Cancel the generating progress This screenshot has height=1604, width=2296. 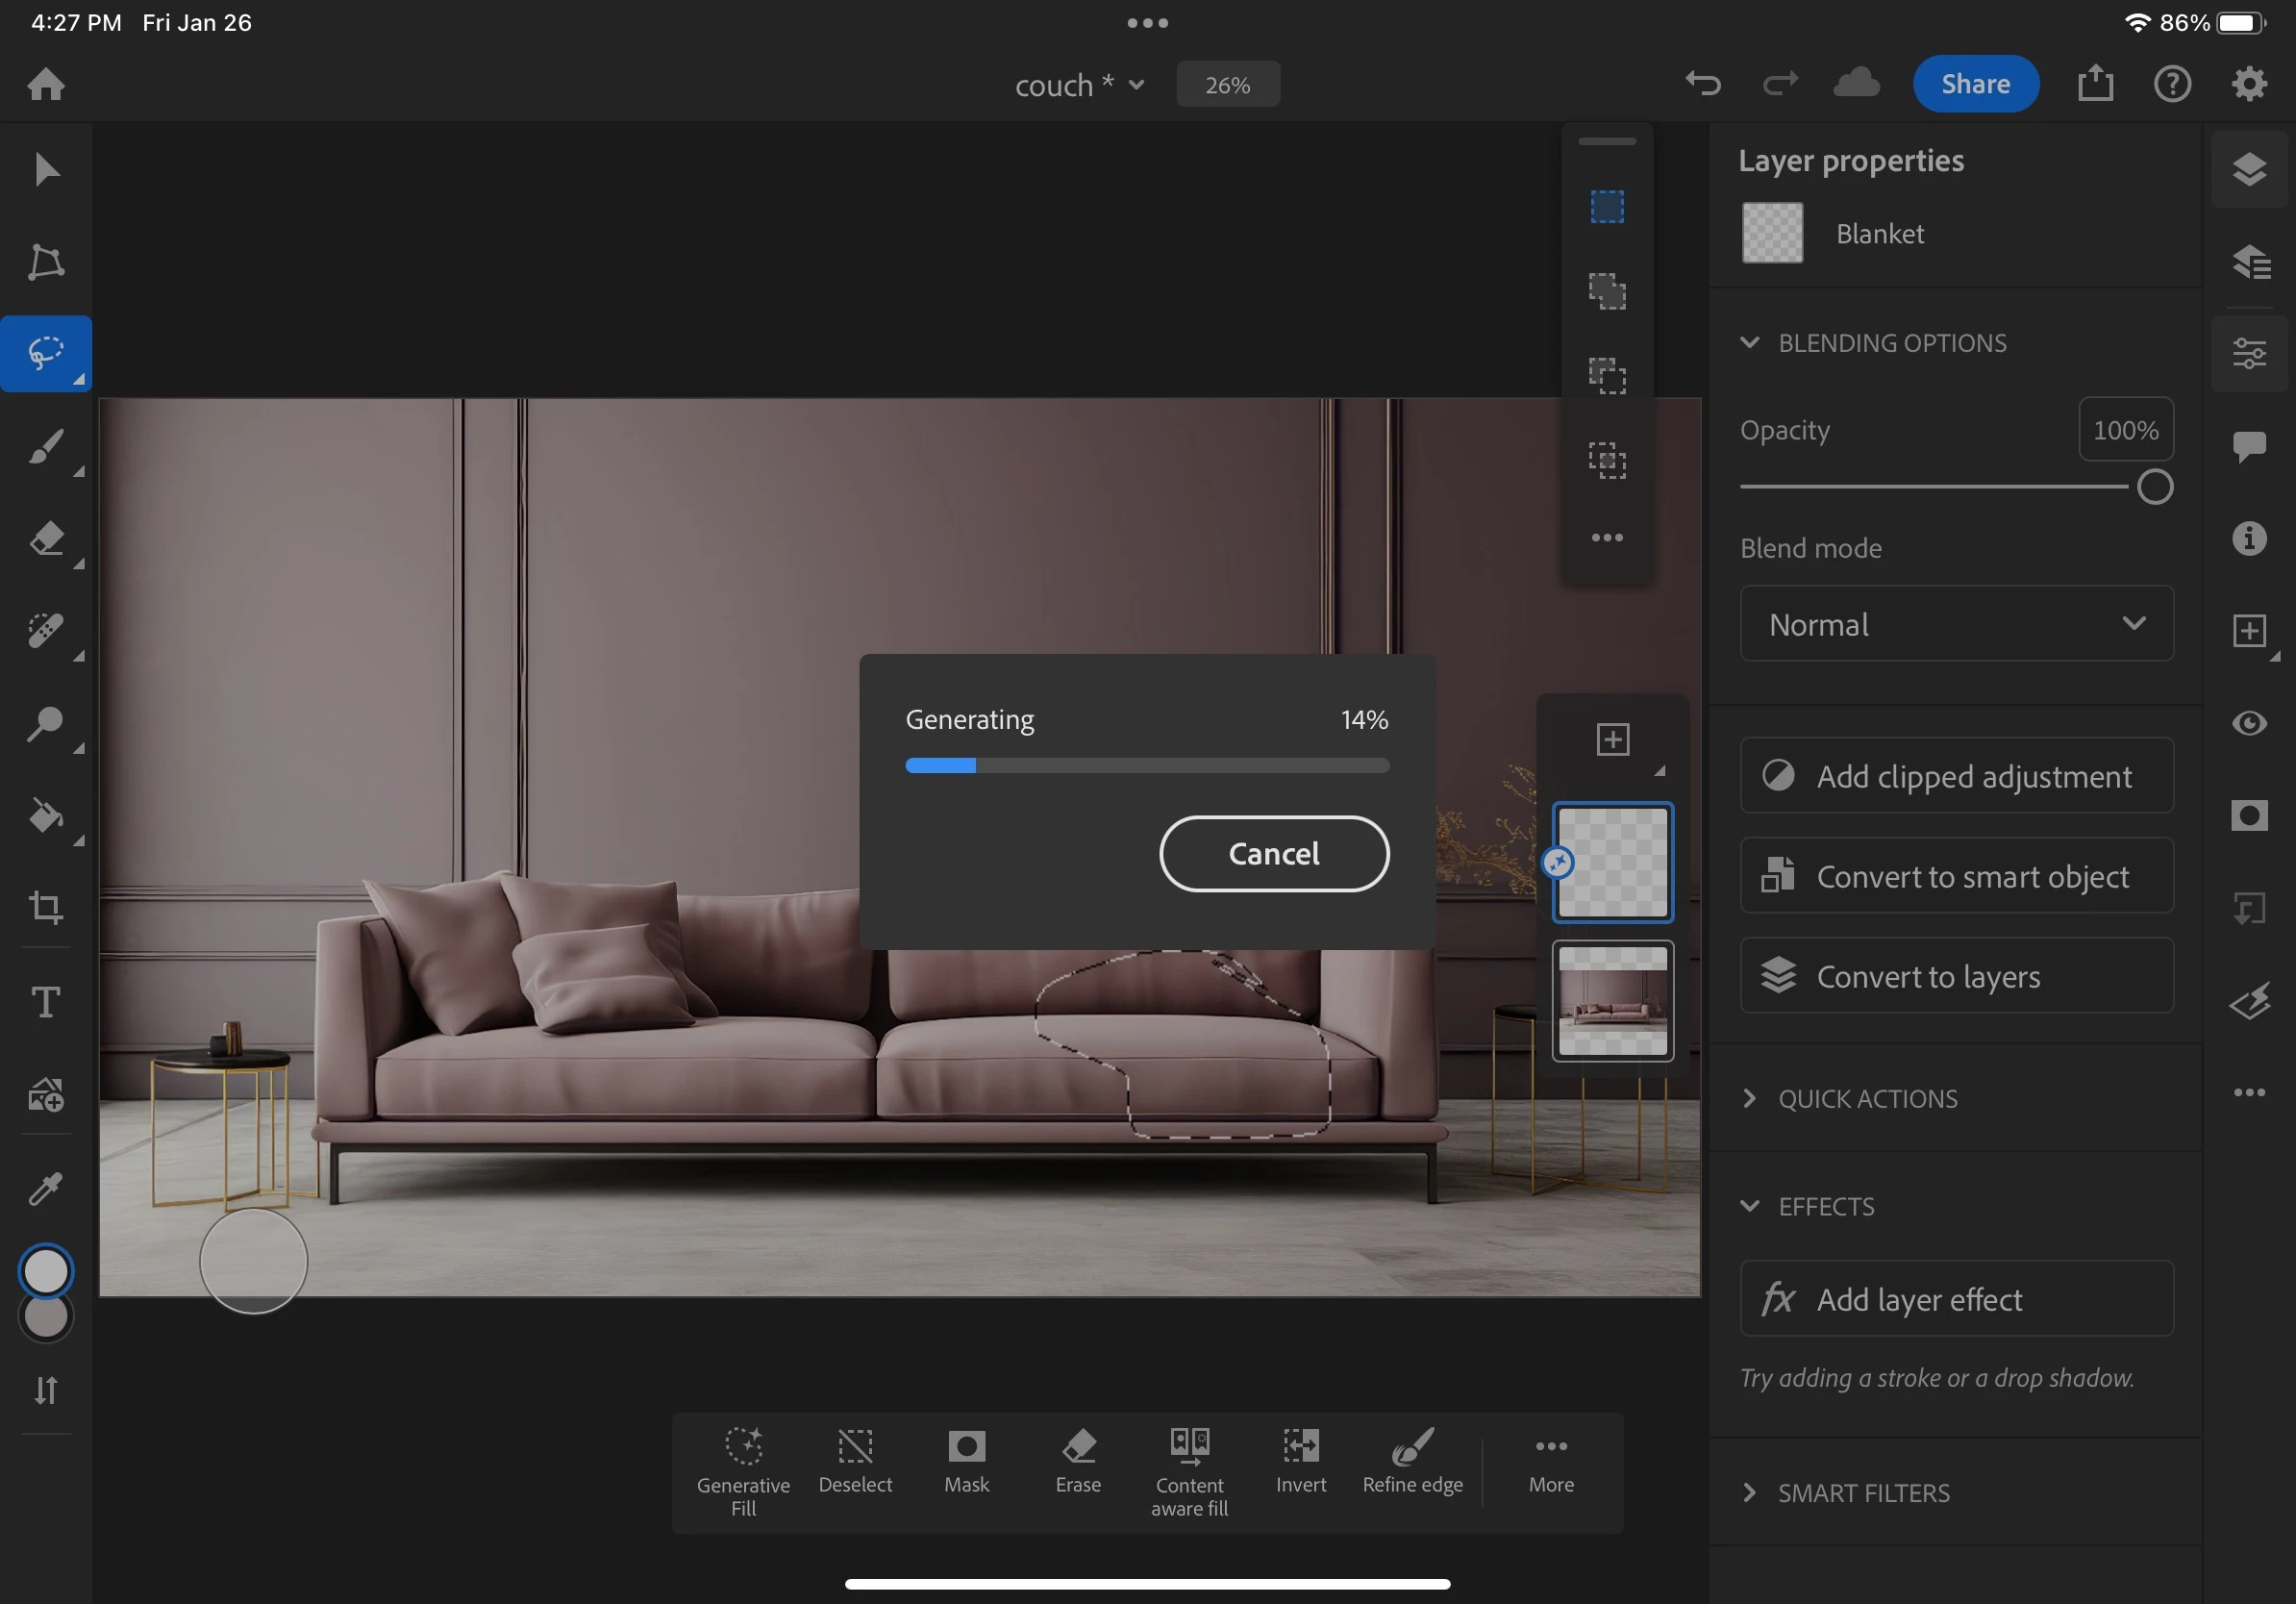(1273, 853)
